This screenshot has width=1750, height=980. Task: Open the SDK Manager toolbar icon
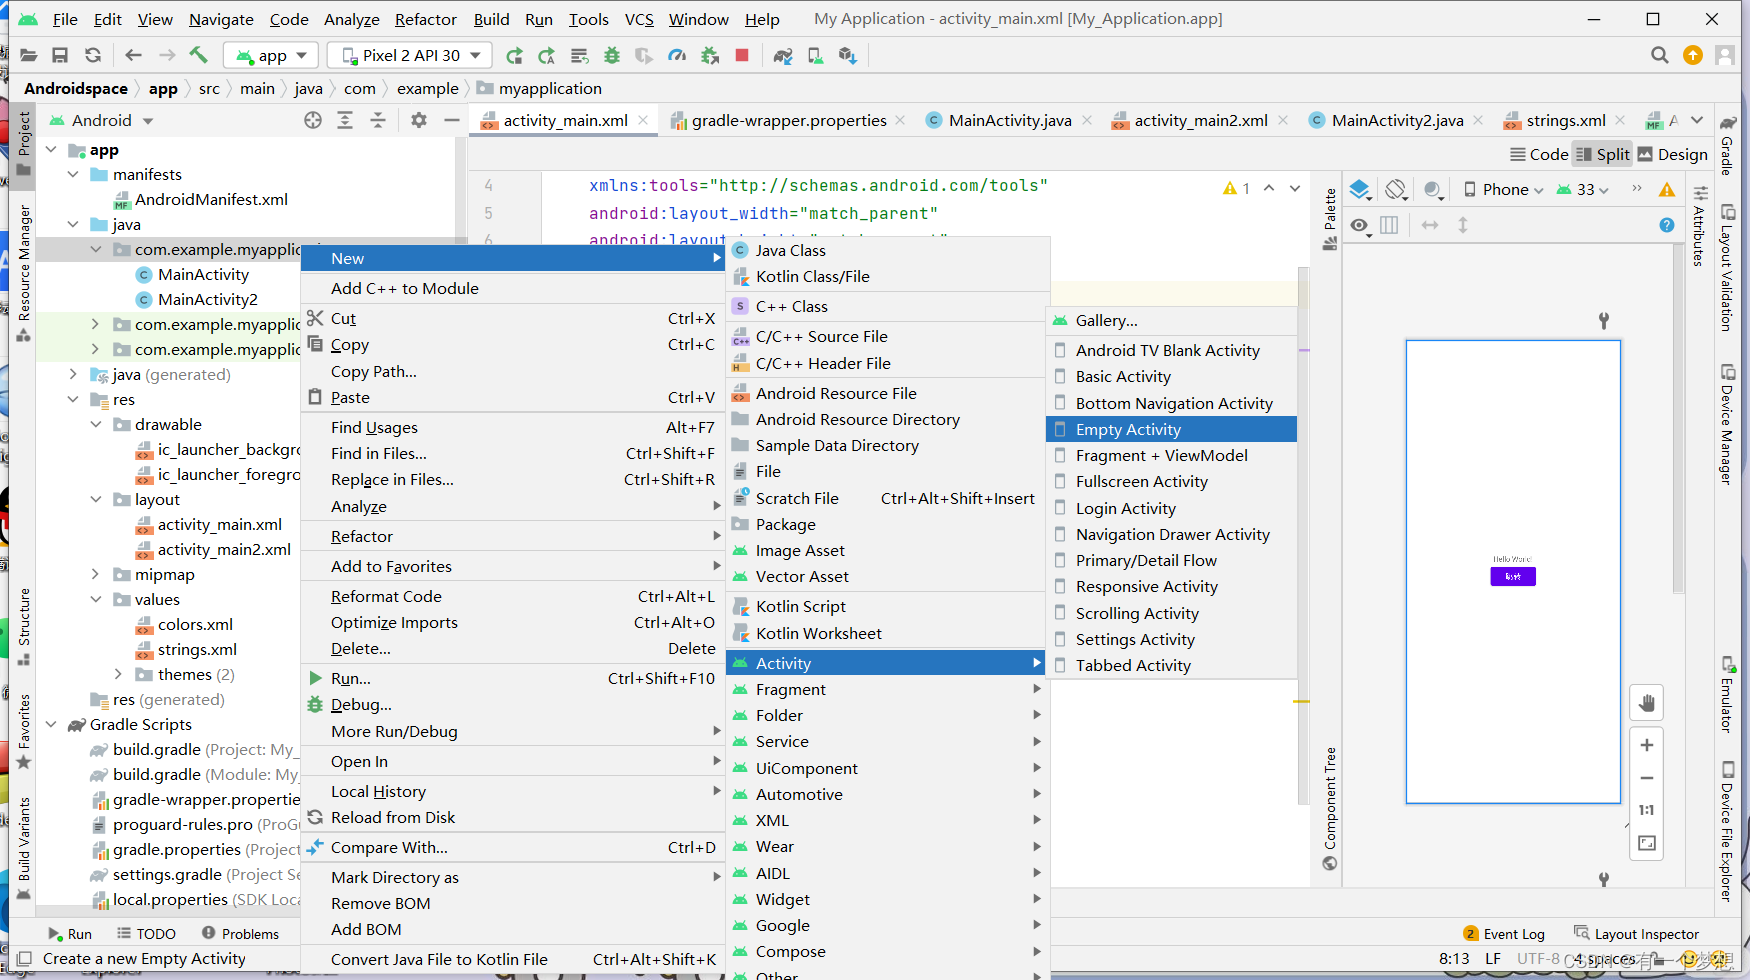(848, 55)
